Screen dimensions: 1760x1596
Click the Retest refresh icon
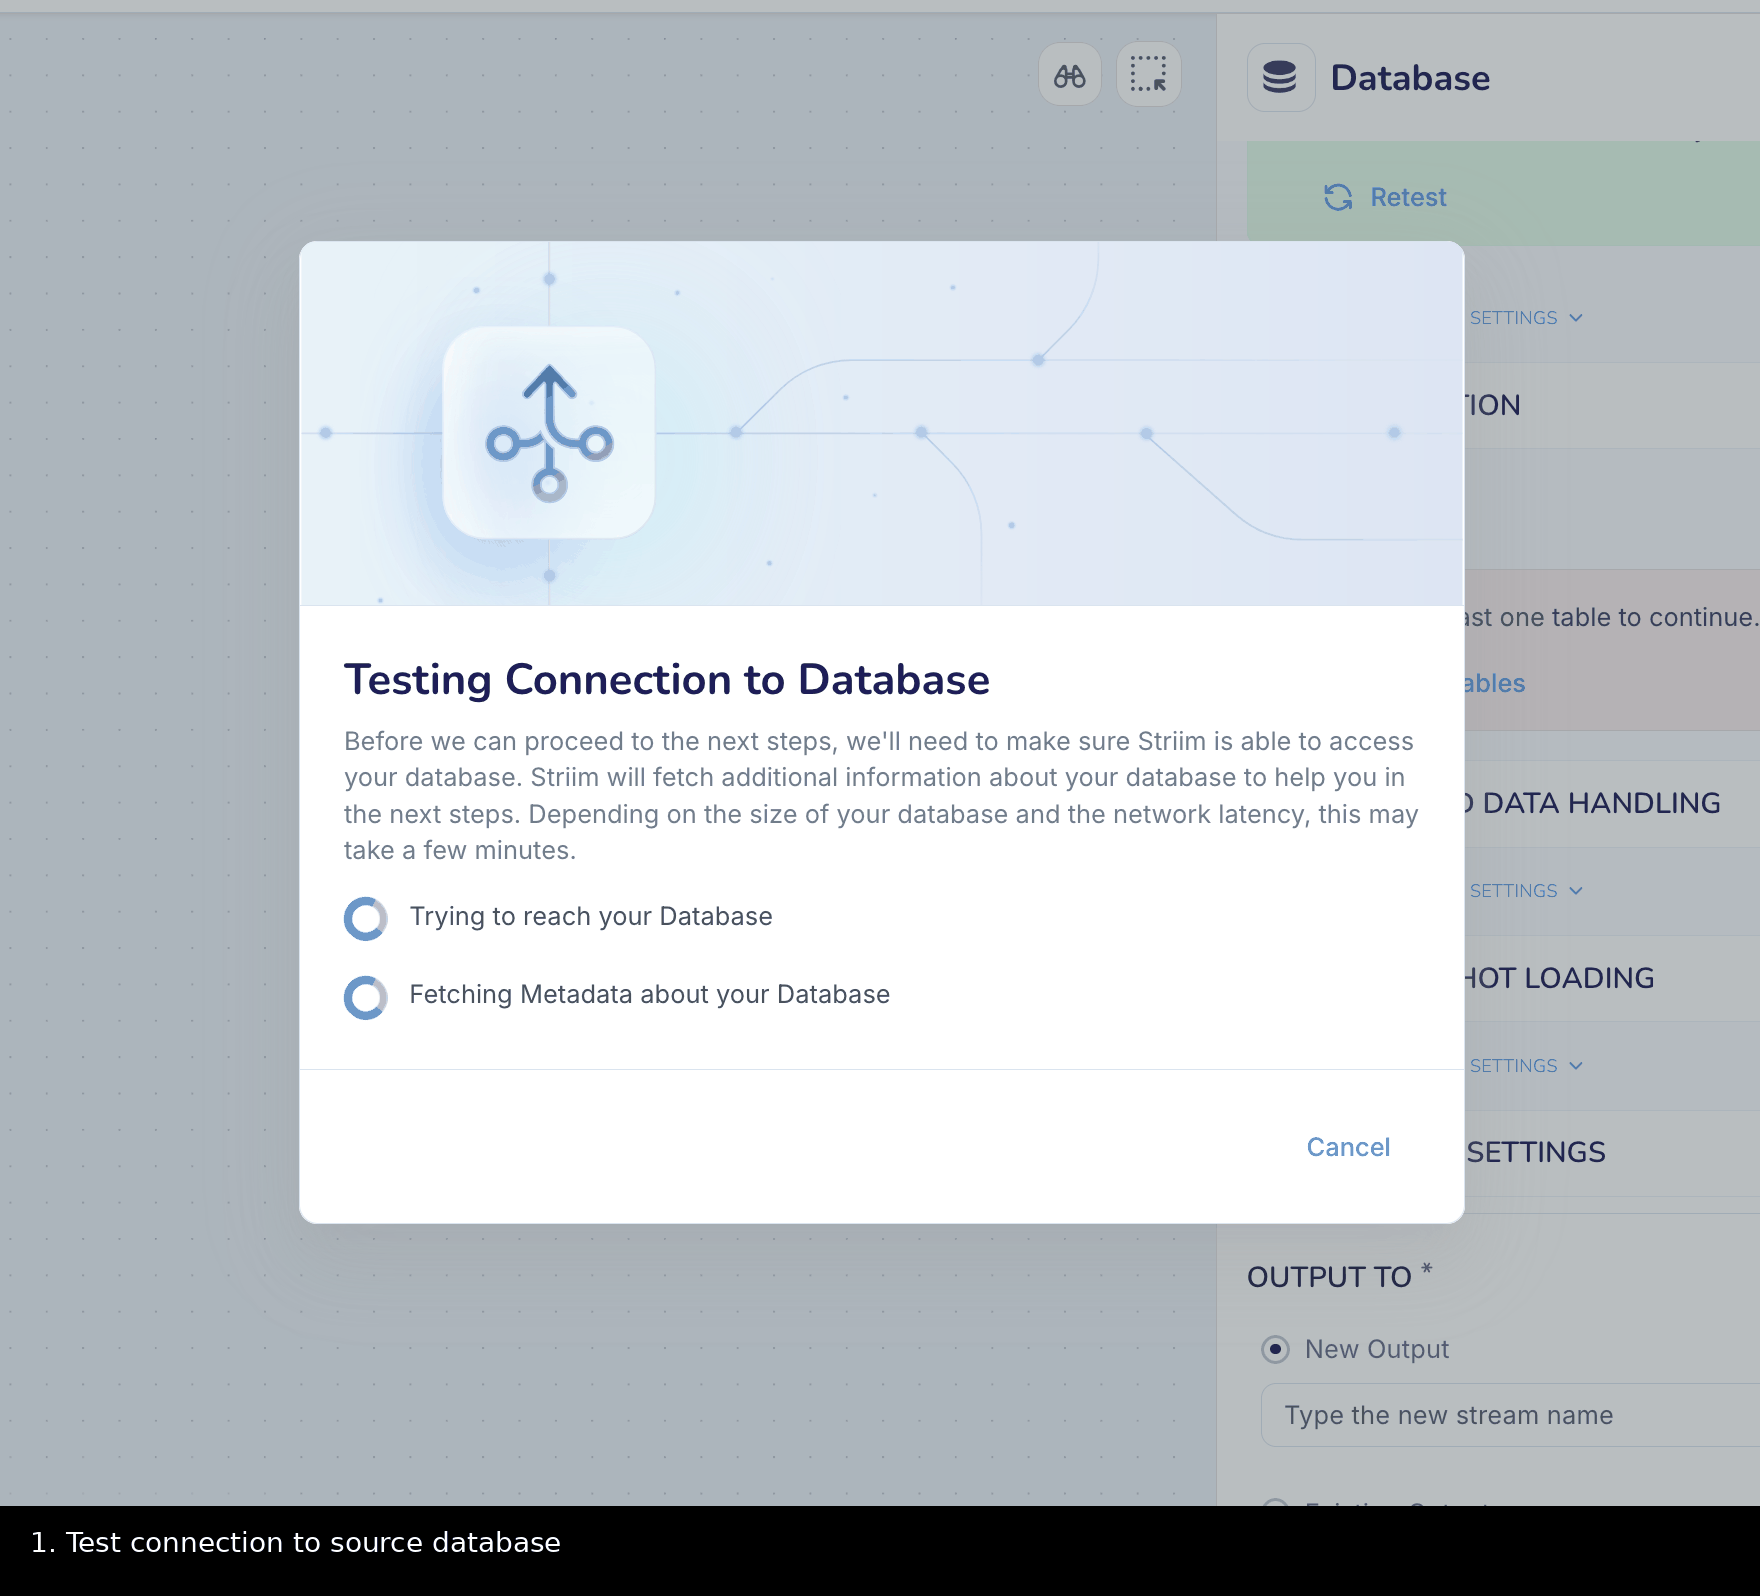[x=1338, y=198]
